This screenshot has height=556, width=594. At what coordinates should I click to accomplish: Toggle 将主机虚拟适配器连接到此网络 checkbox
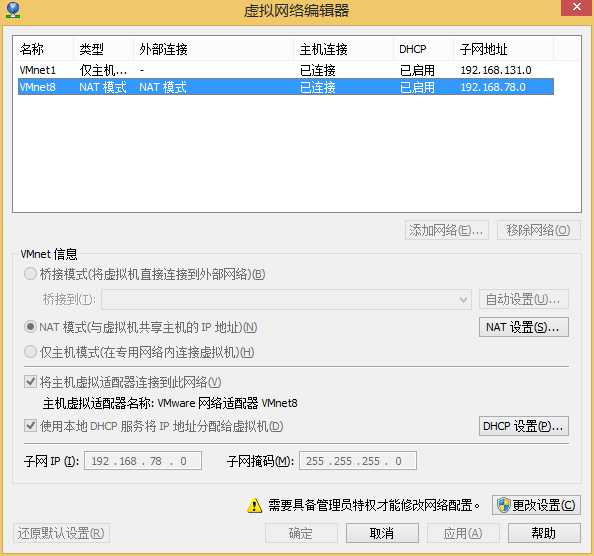[30, 381]
